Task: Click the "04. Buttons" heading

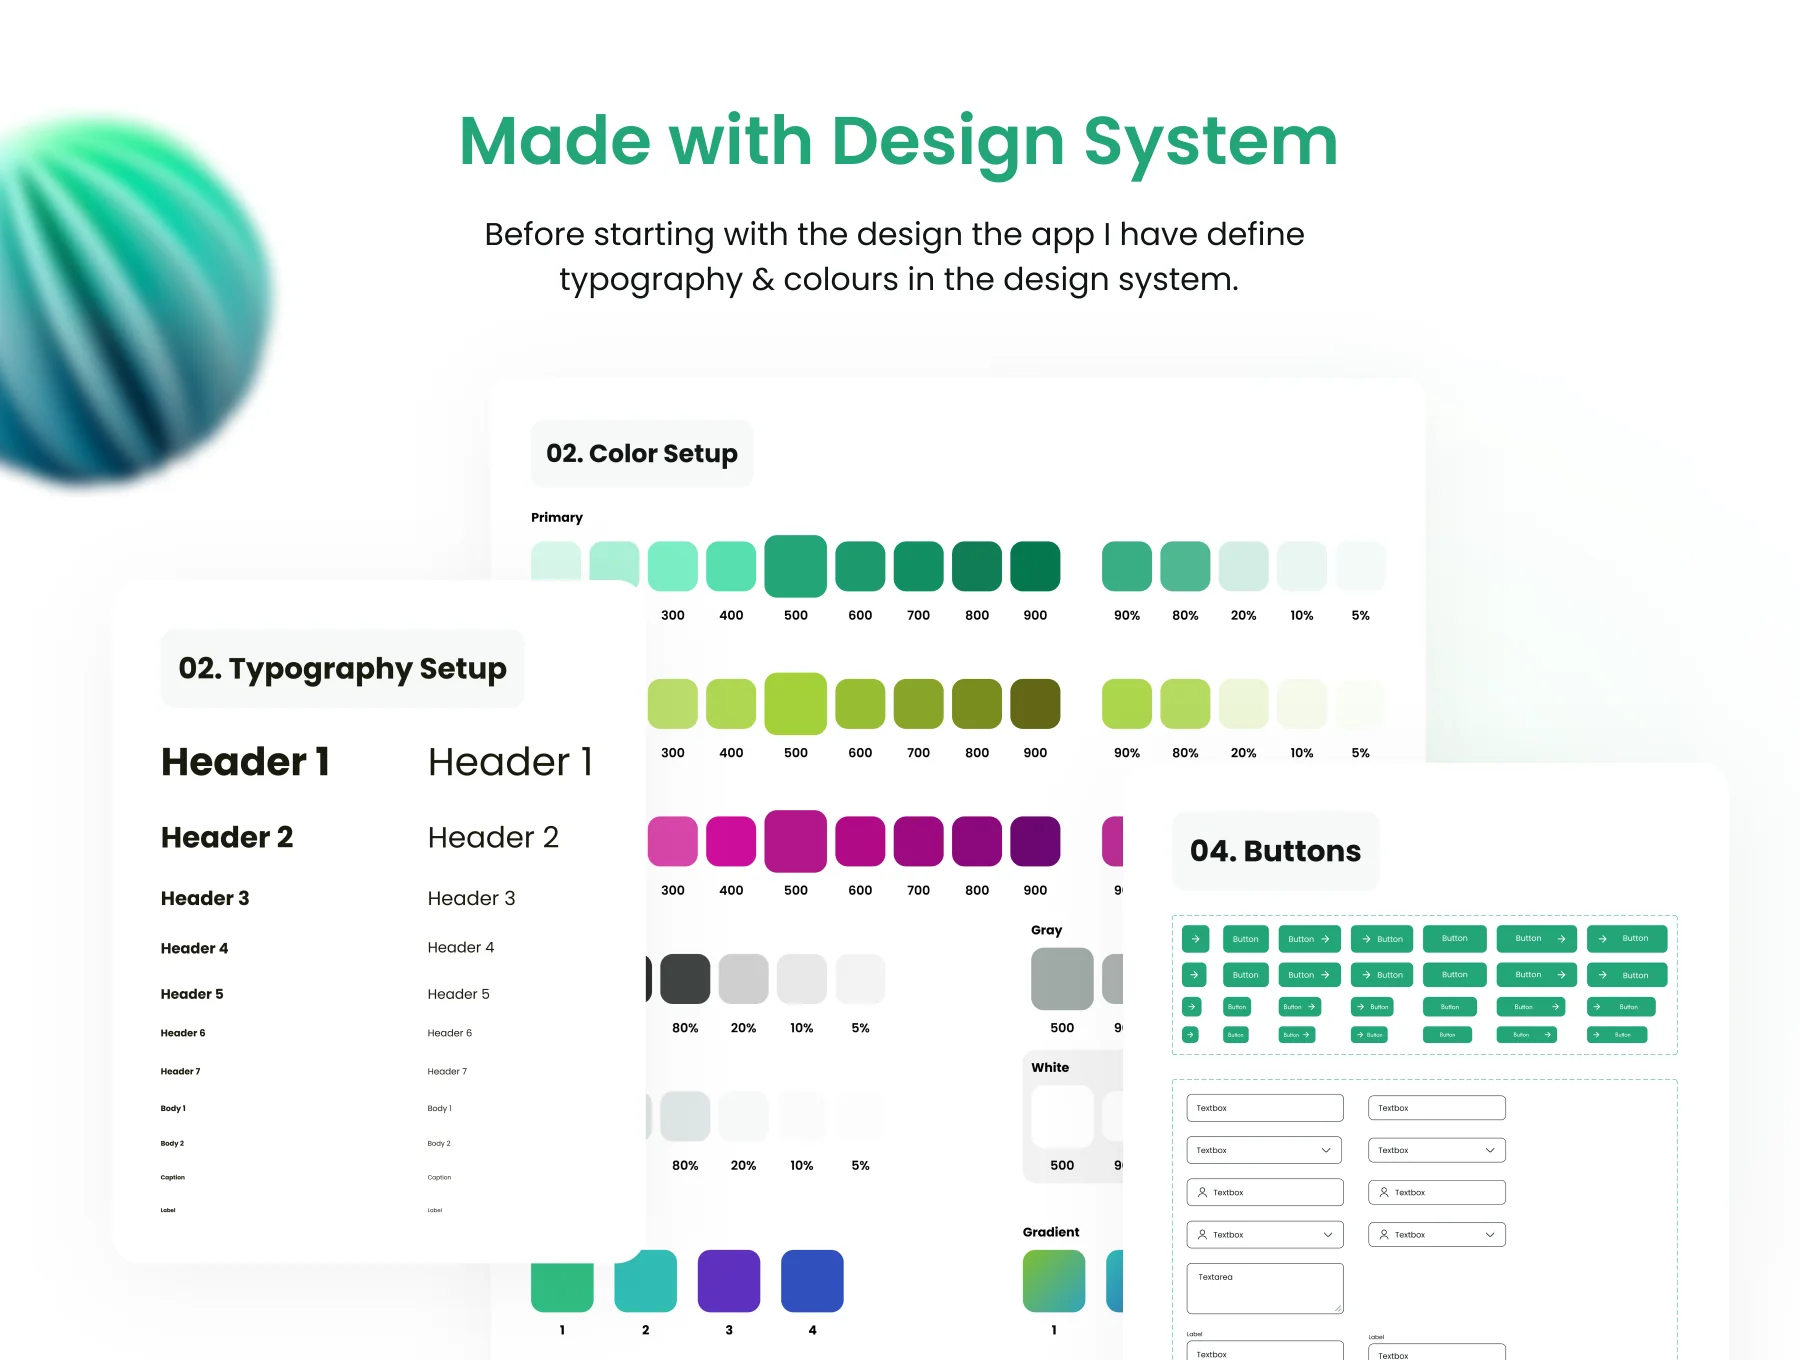Action: [x=1275, y=851]
